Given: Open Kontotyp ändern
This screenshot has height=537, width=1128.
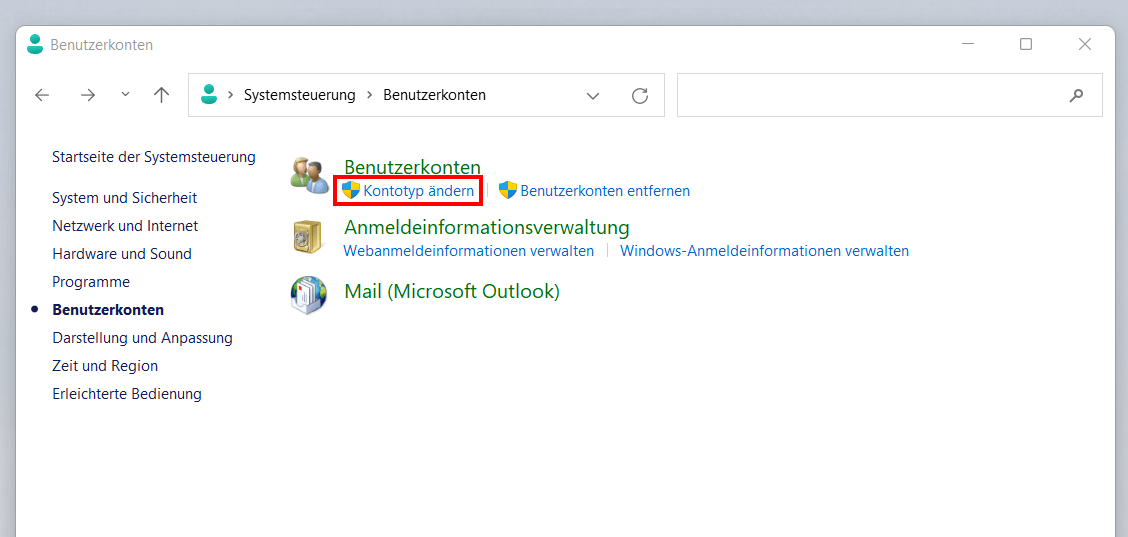Looking at the screenshot, I should click(419, 191).
